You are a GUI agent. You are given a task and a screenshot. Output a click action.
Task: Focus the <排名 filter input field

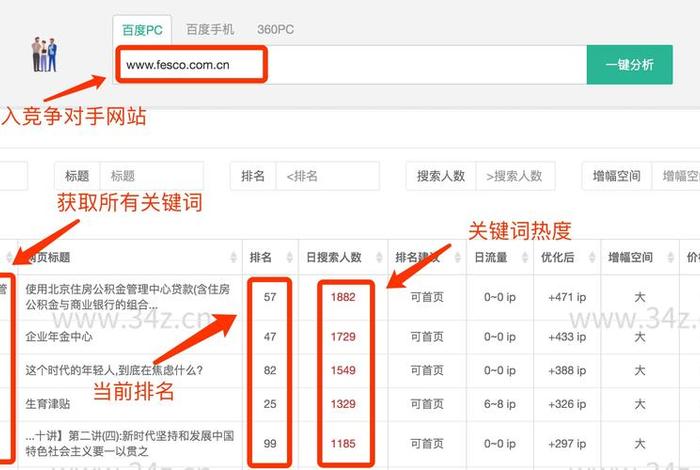click(x=328, y=176)
